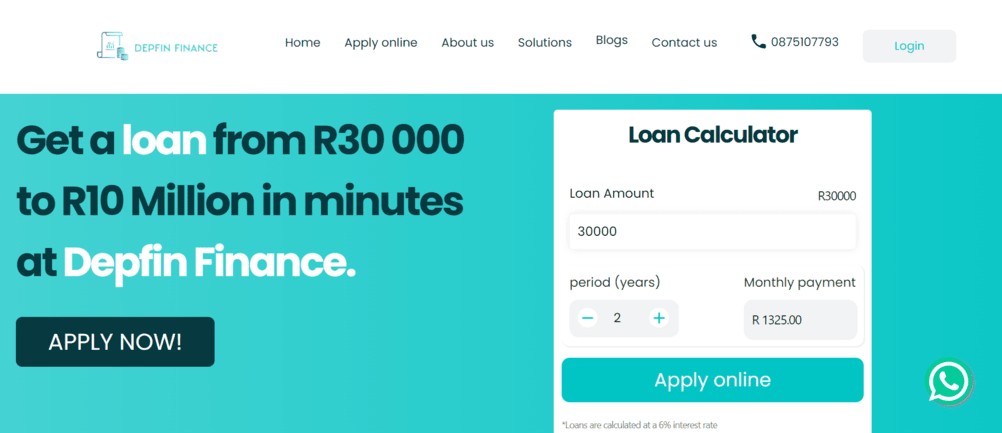This screenshot has width=1002, height=433.
Task: Click the phone handset icon
Action: [758, 42]
